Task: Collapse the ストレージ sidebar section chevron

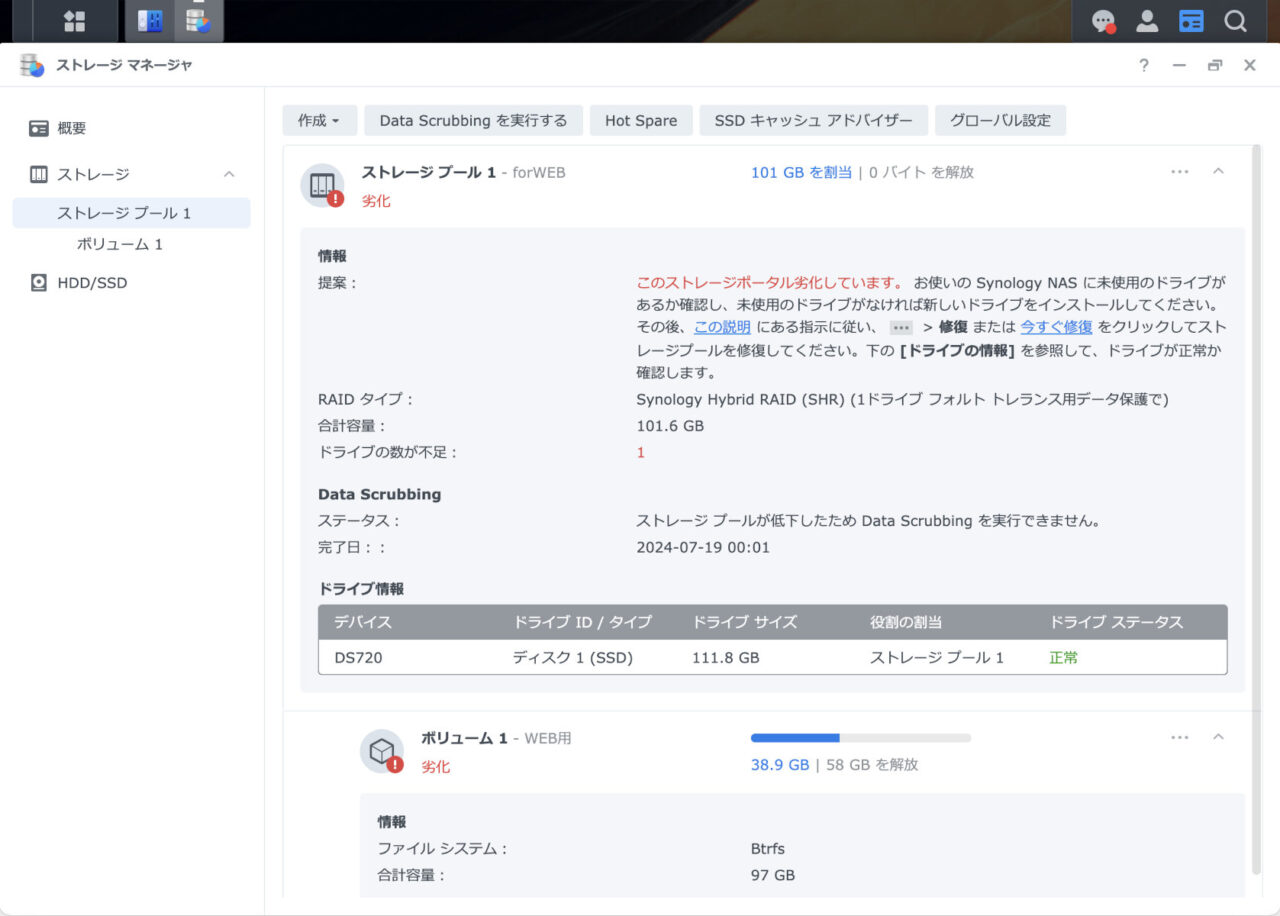Action: [229, 174]
